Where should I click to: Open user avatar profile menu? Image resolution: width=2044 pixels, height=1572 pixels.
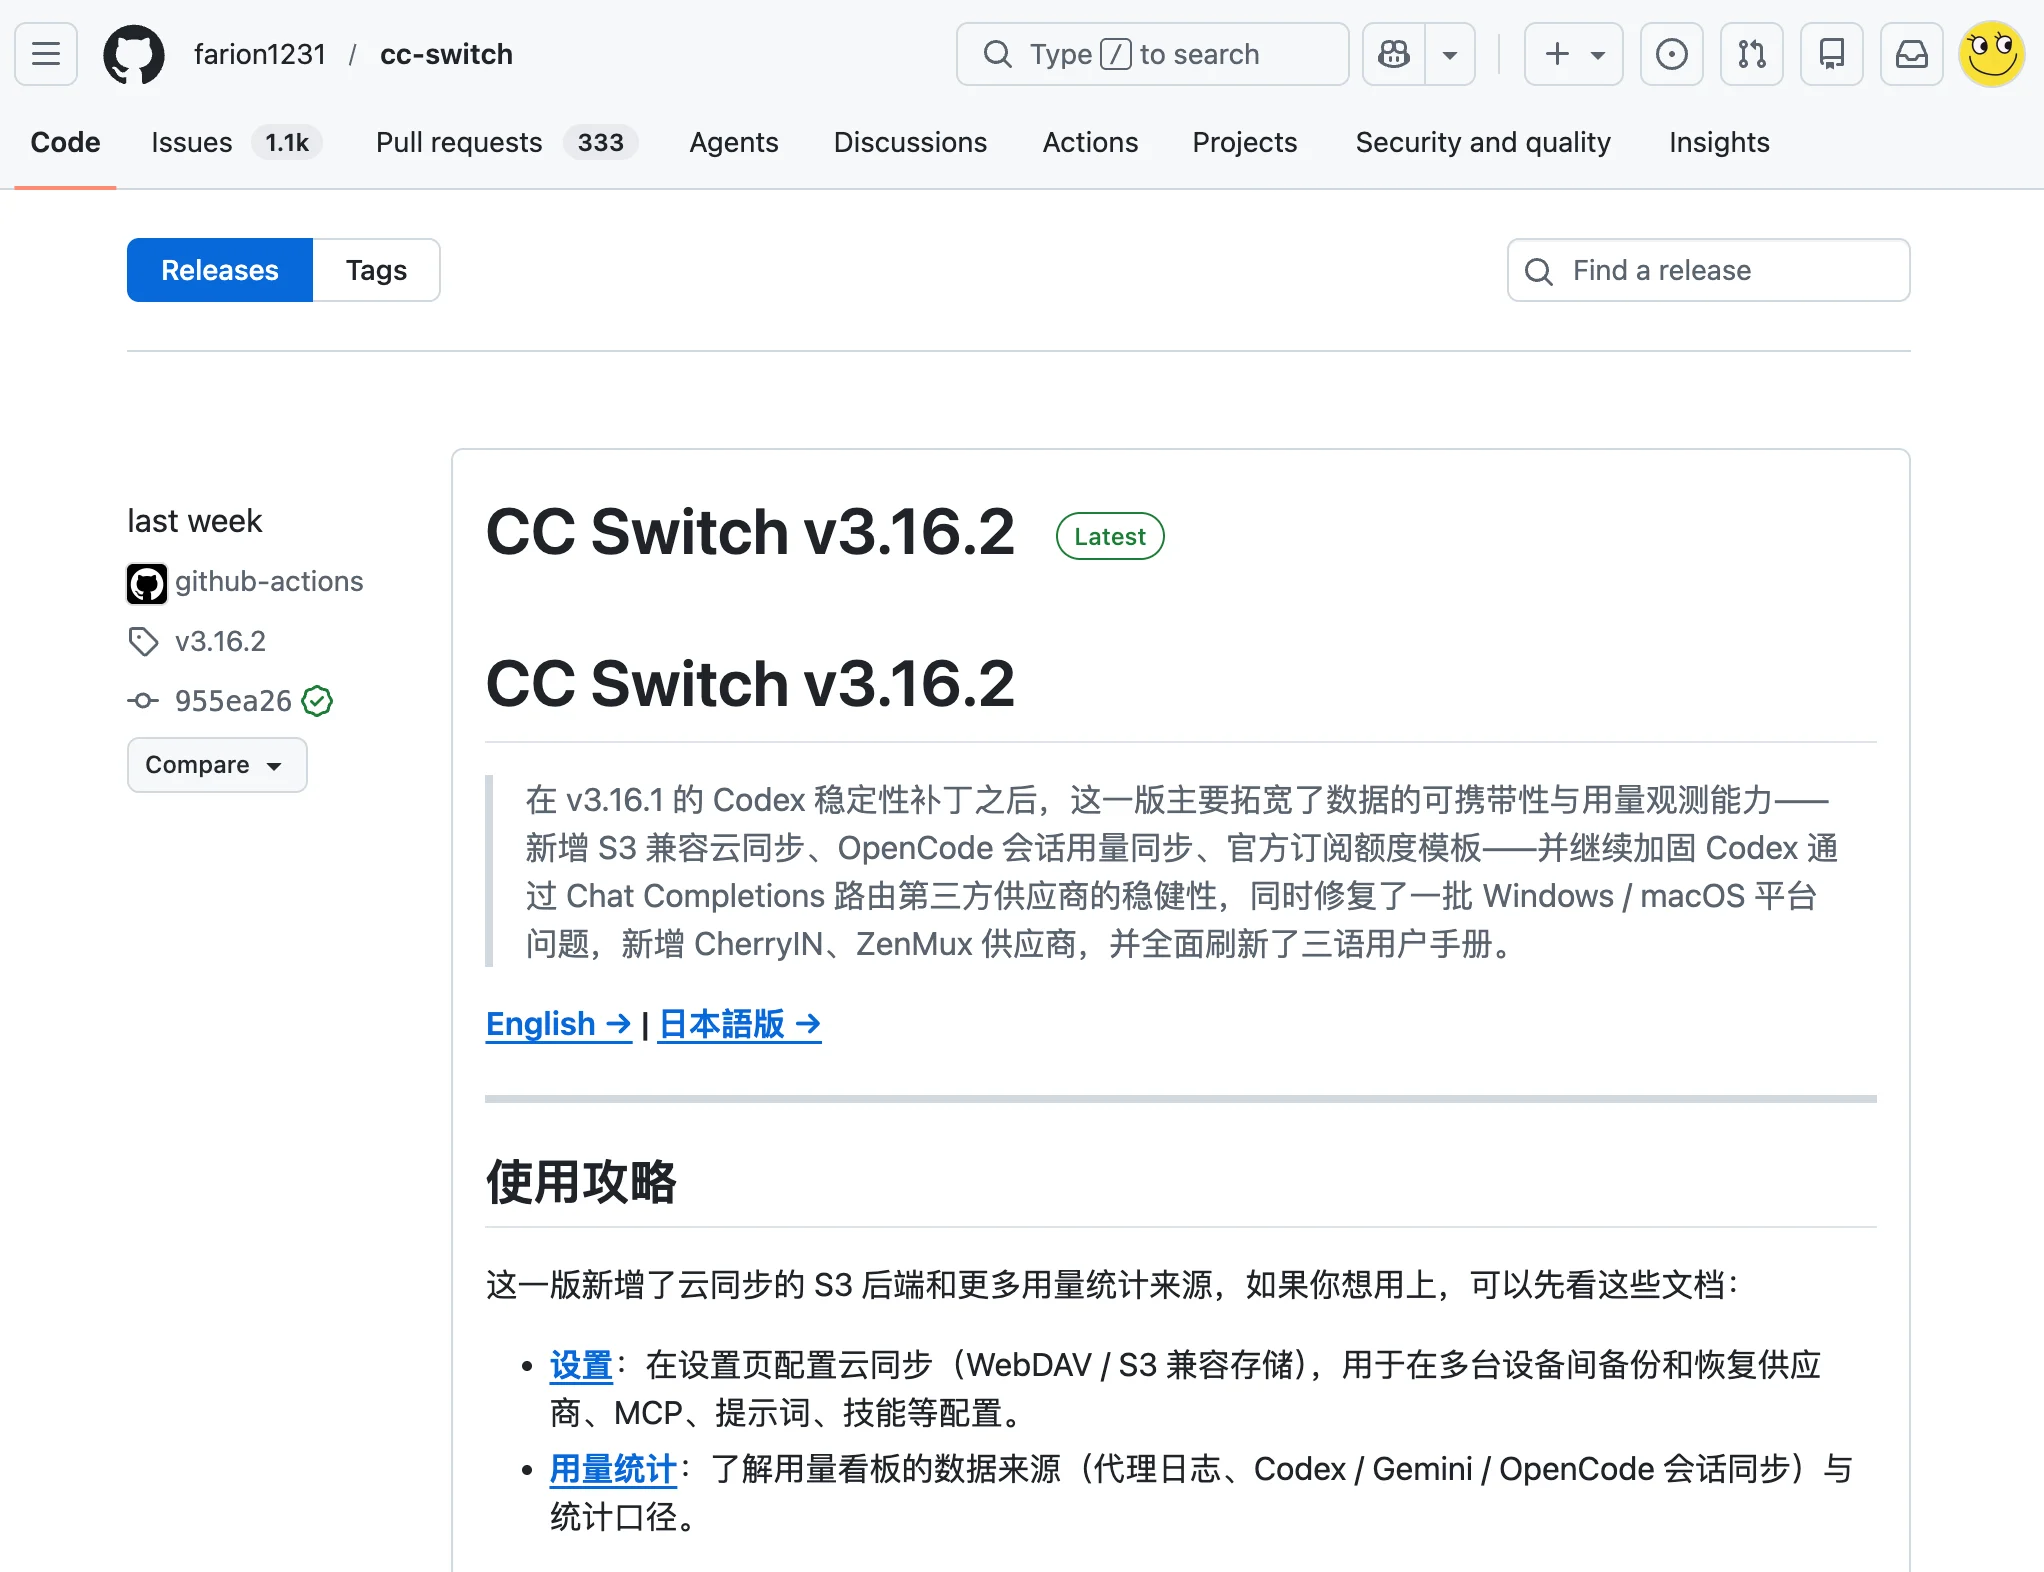click(1992, 54)
